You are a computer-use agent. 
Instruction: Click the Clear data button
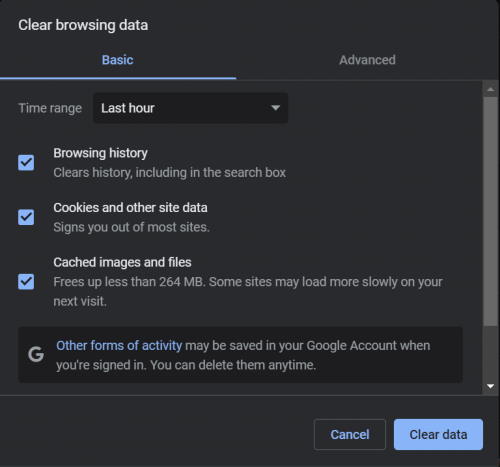point(438,435)
